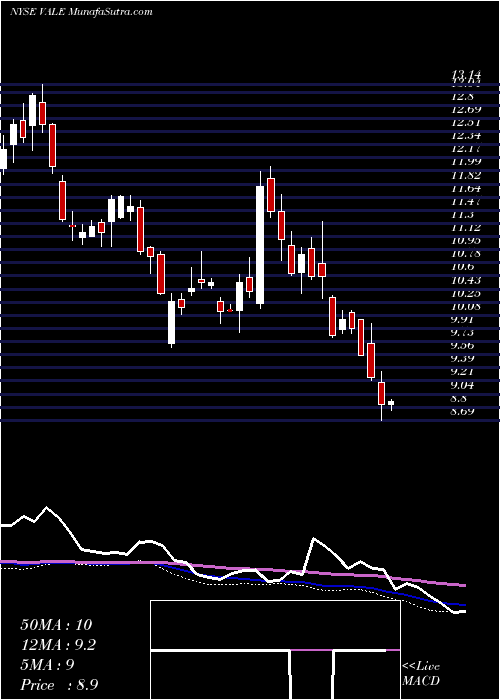Click the '12MA : 9.2' indicator text
The width and height of the screenshot is (500, 700).
(x=58, y=645)
